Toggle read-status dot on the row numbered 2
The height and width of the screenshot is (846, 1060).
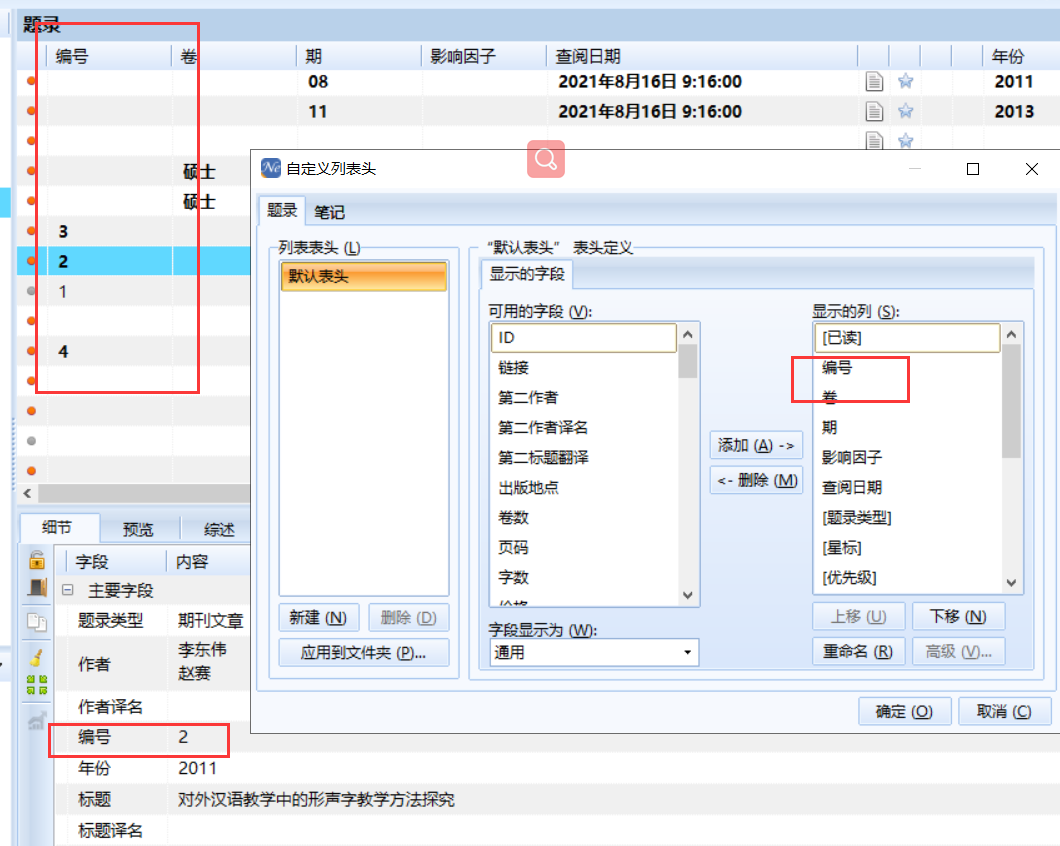31,262
